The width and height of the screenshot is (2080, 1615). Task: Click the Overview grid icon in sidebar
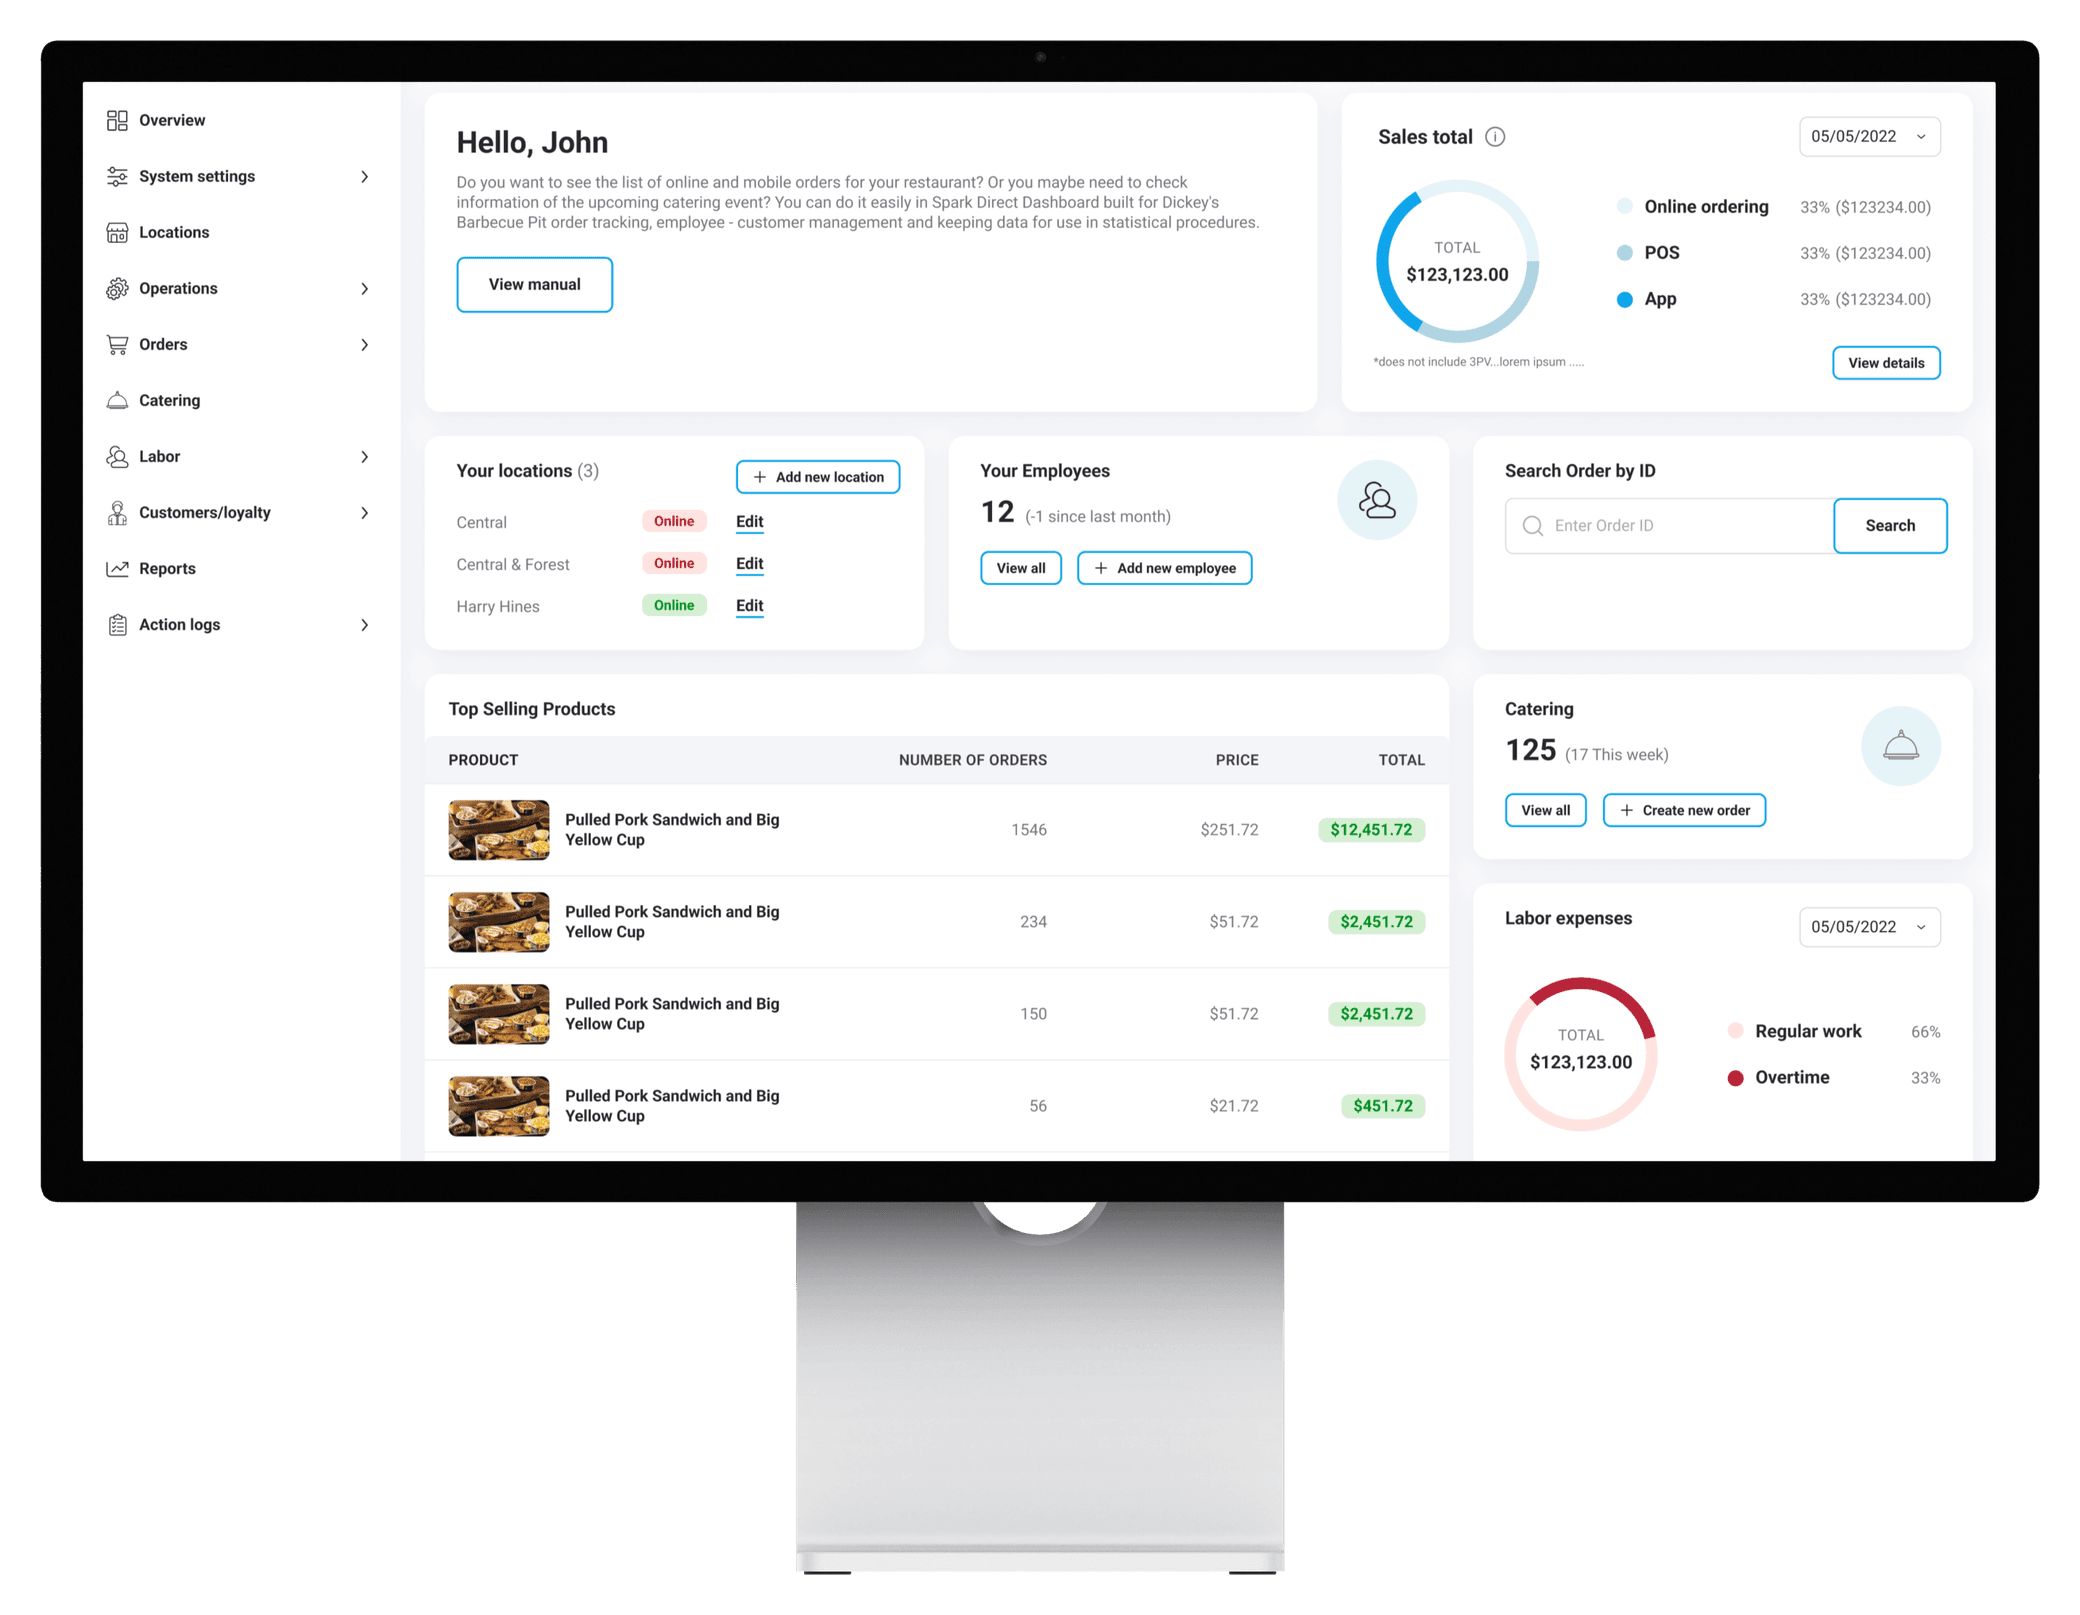[x=117, y=120]
